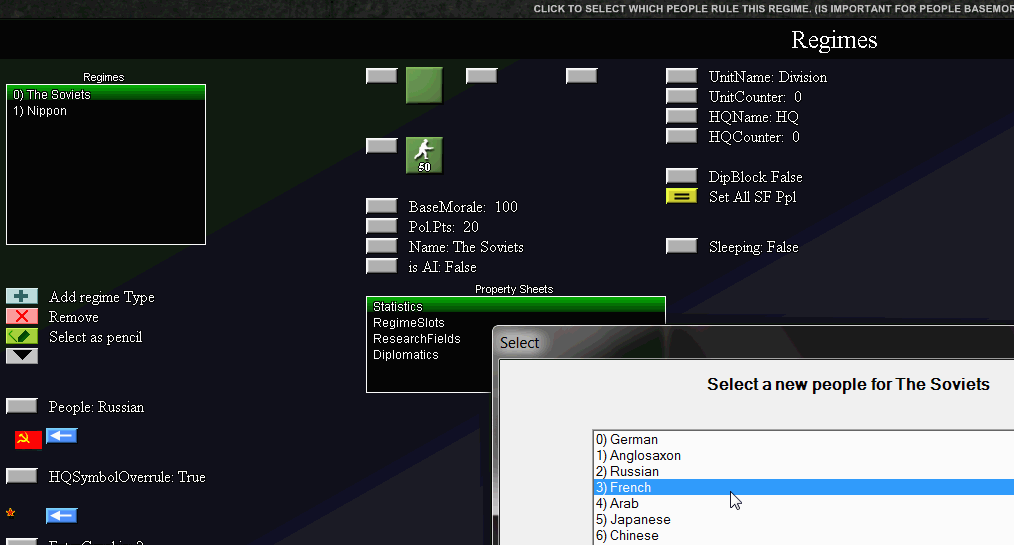Choose Russian in the people list

point(804,471)
